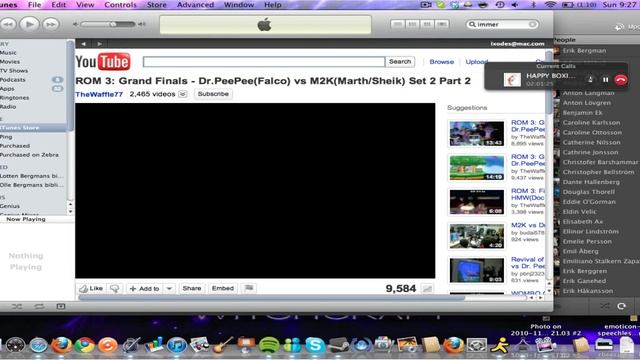The image size is (640, 360).
Task: Switch iTunes to Cover Flow view
Action: pos(442,24)
